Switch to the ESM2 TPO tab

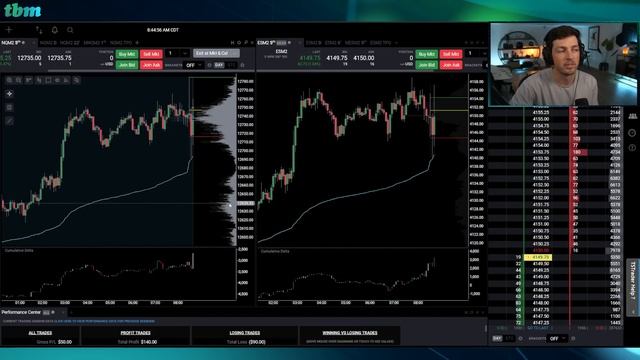(381, 42)
